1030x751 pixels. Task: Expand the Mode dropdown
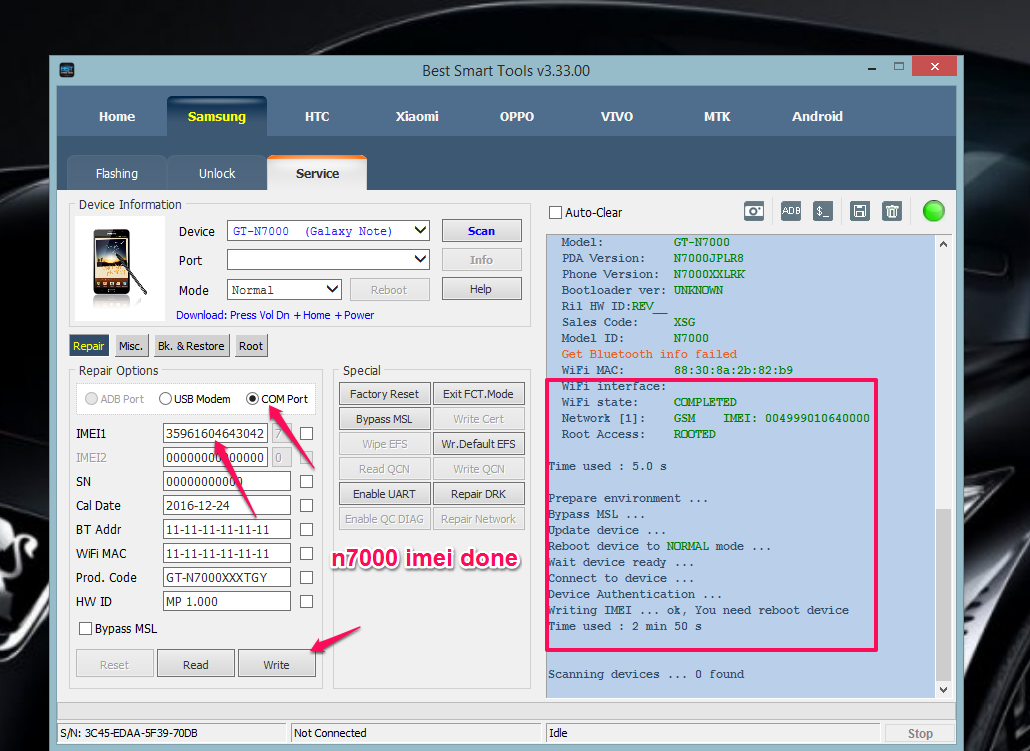(x=332, y=289)
